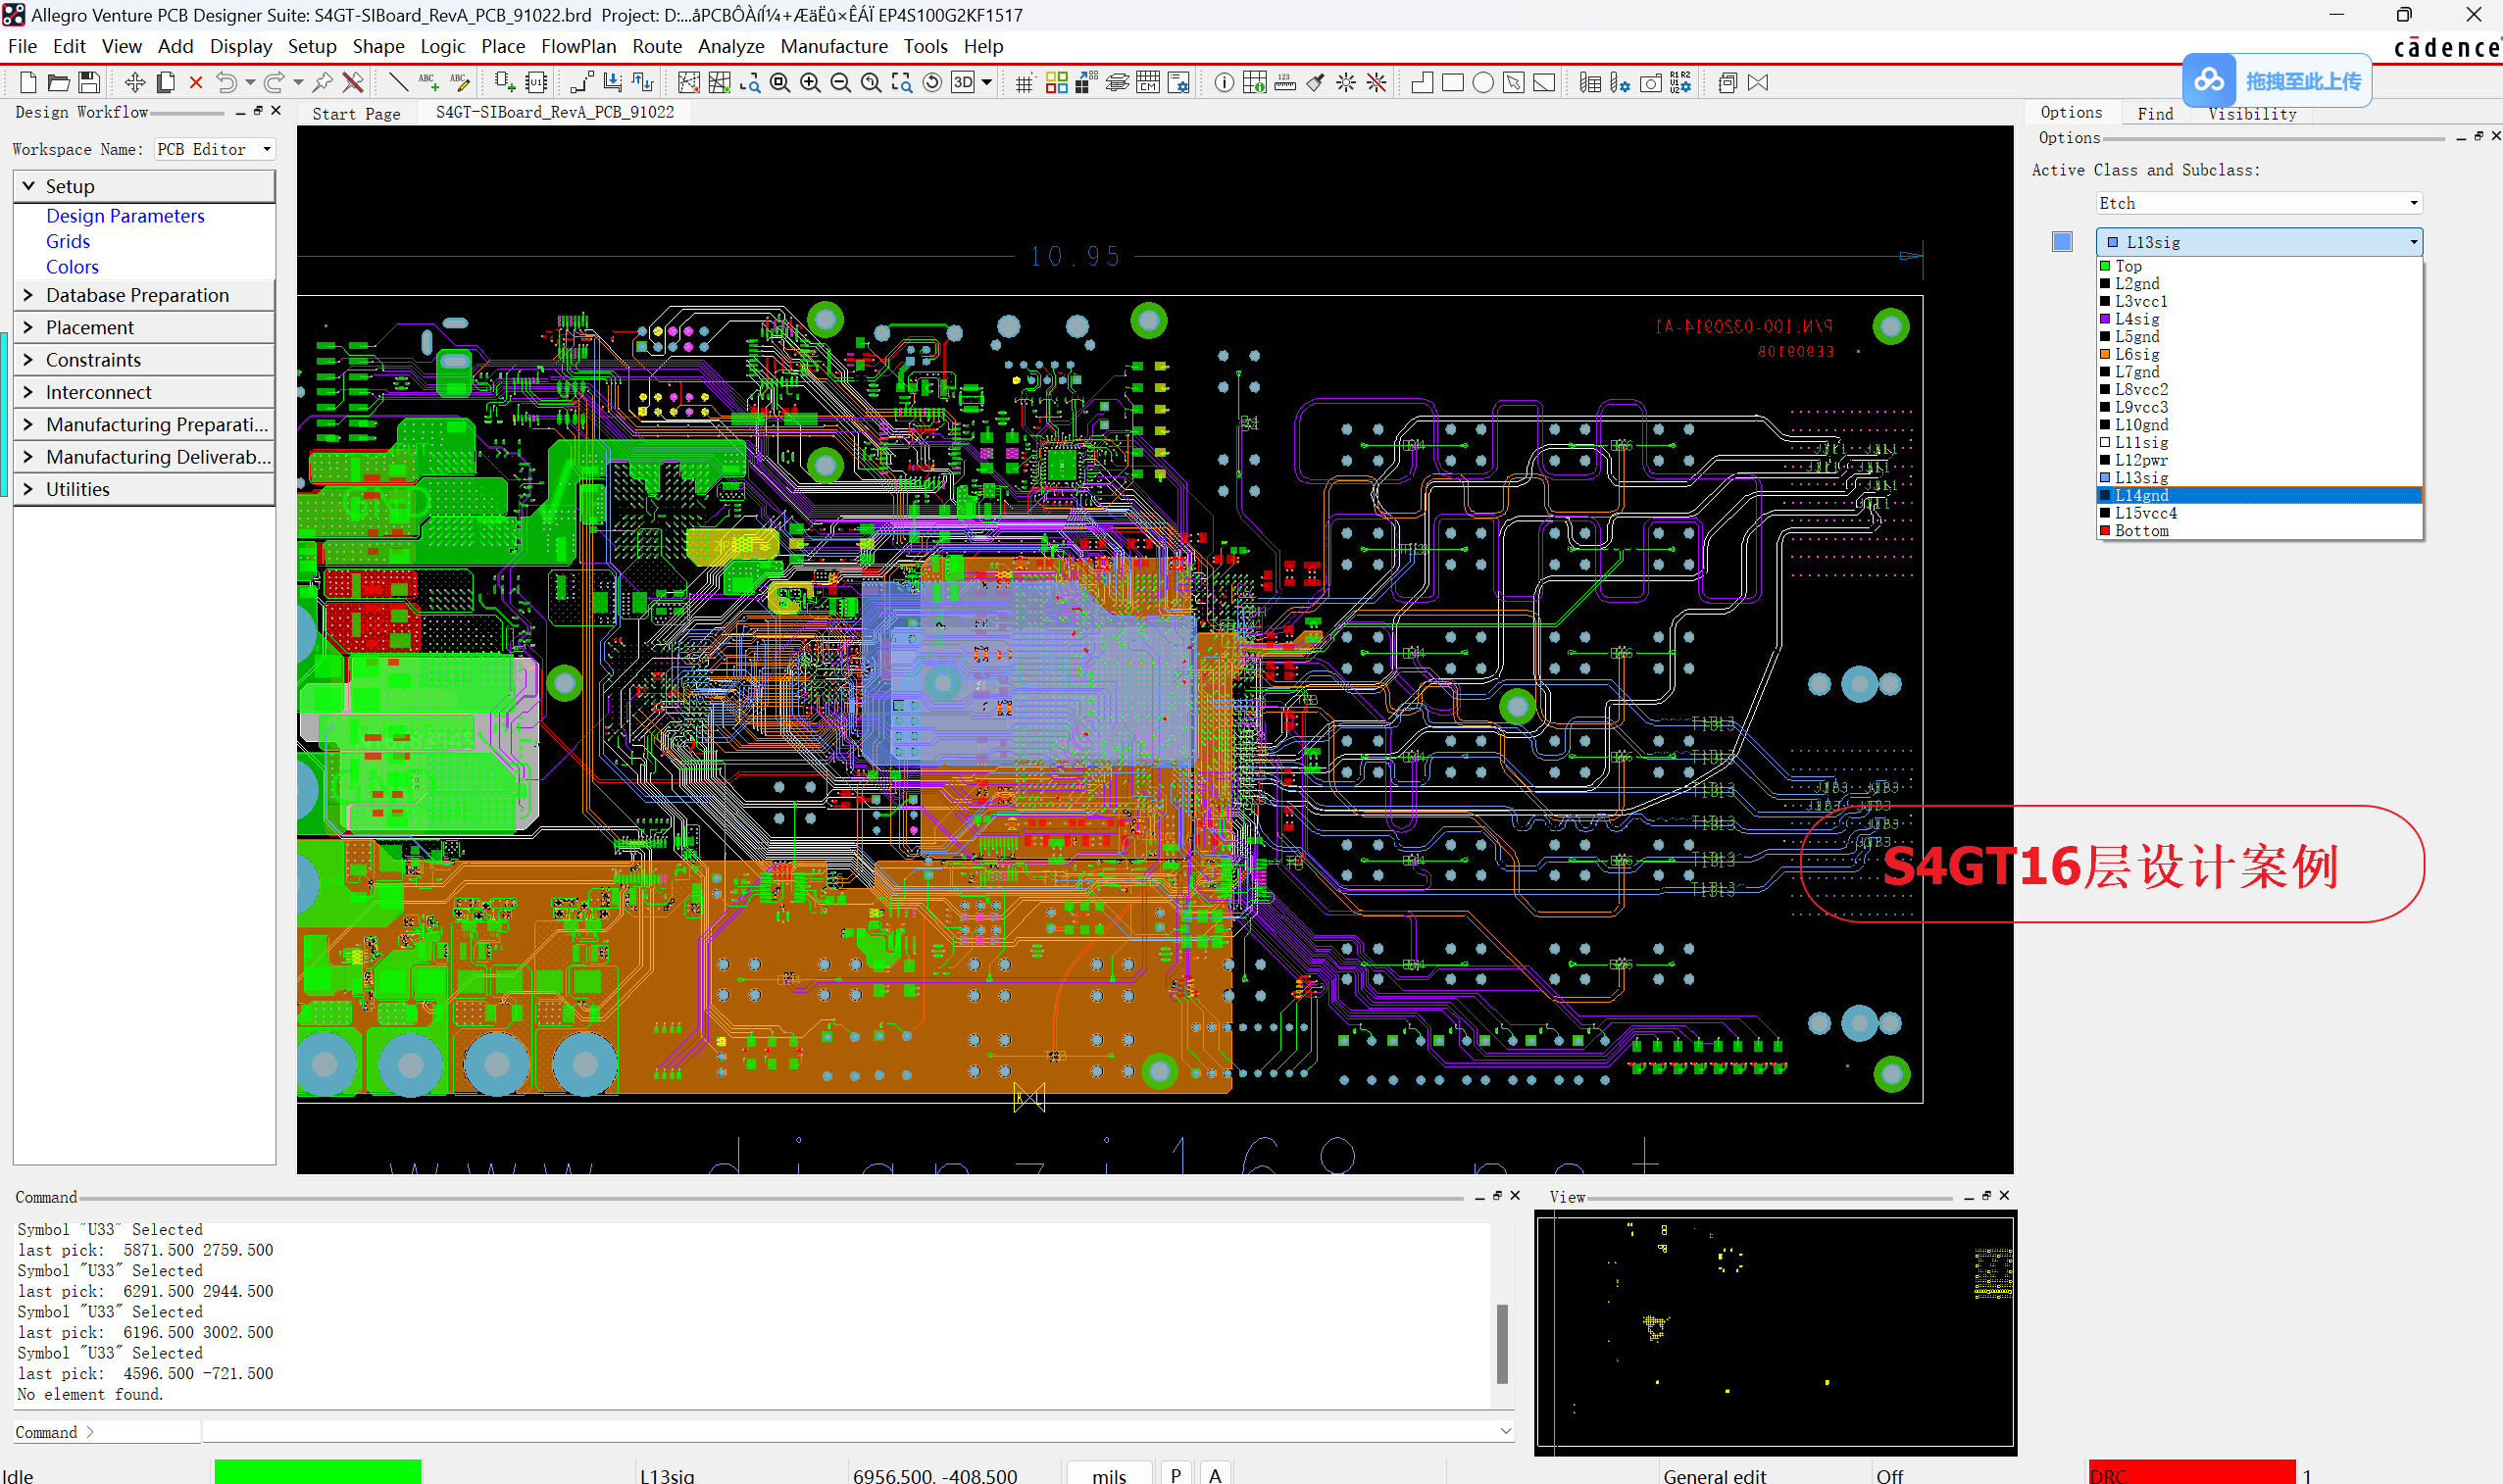The width and height of the screenshot is (2503, 1484).
Task: Click the Zoom Out magnifier
Action: [x=841, y=83]
